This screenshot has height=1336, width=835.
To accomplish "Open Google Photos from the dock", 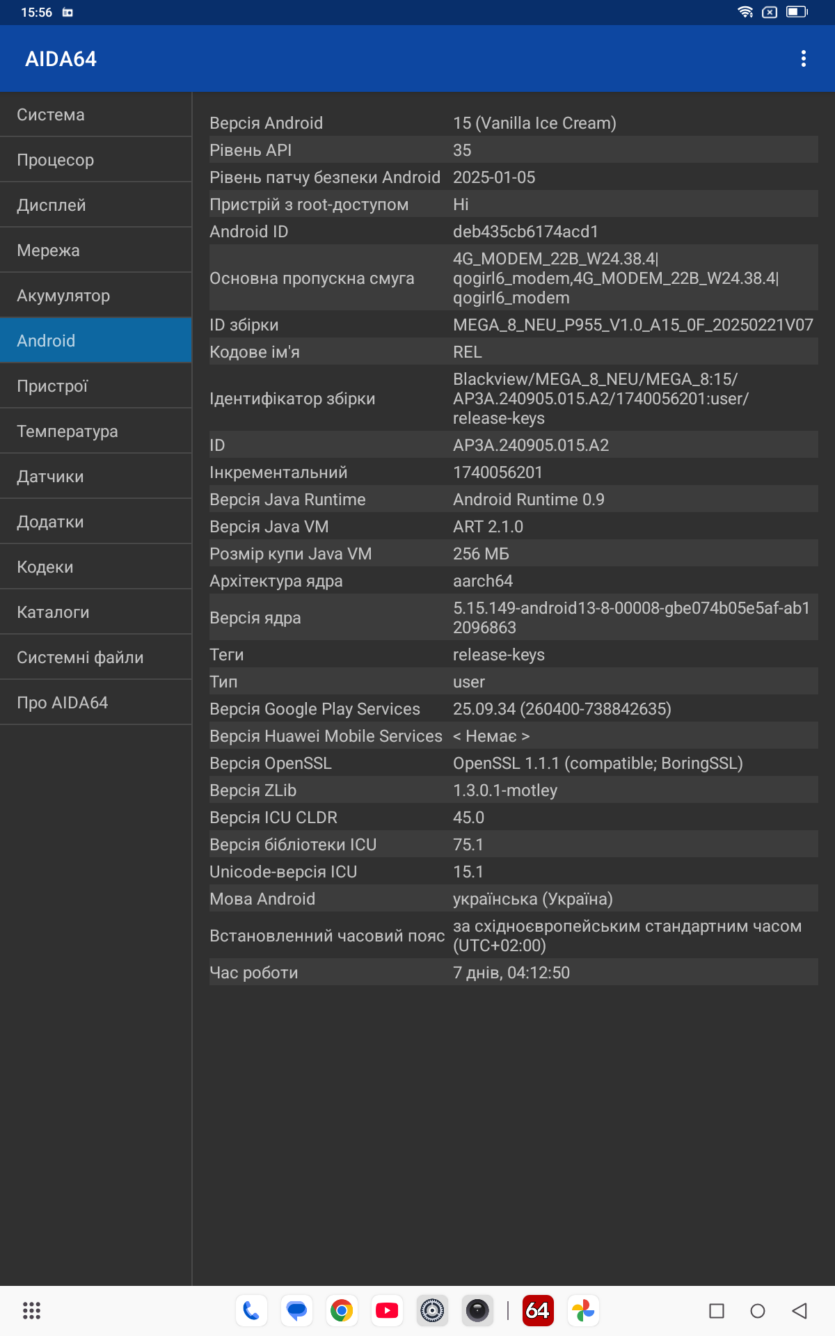I will coord(583,1310).
